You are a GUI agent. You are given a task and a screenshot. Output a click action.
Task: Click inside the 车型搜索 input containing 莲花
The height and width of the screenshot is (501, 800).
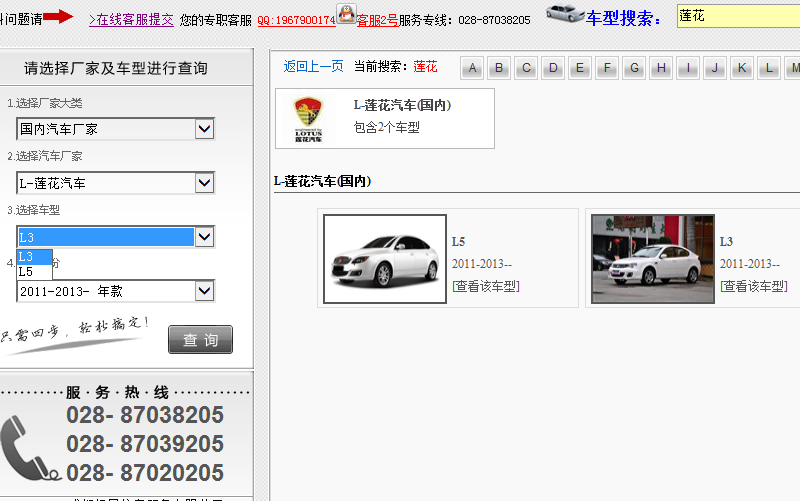click(x=738, y=16)
